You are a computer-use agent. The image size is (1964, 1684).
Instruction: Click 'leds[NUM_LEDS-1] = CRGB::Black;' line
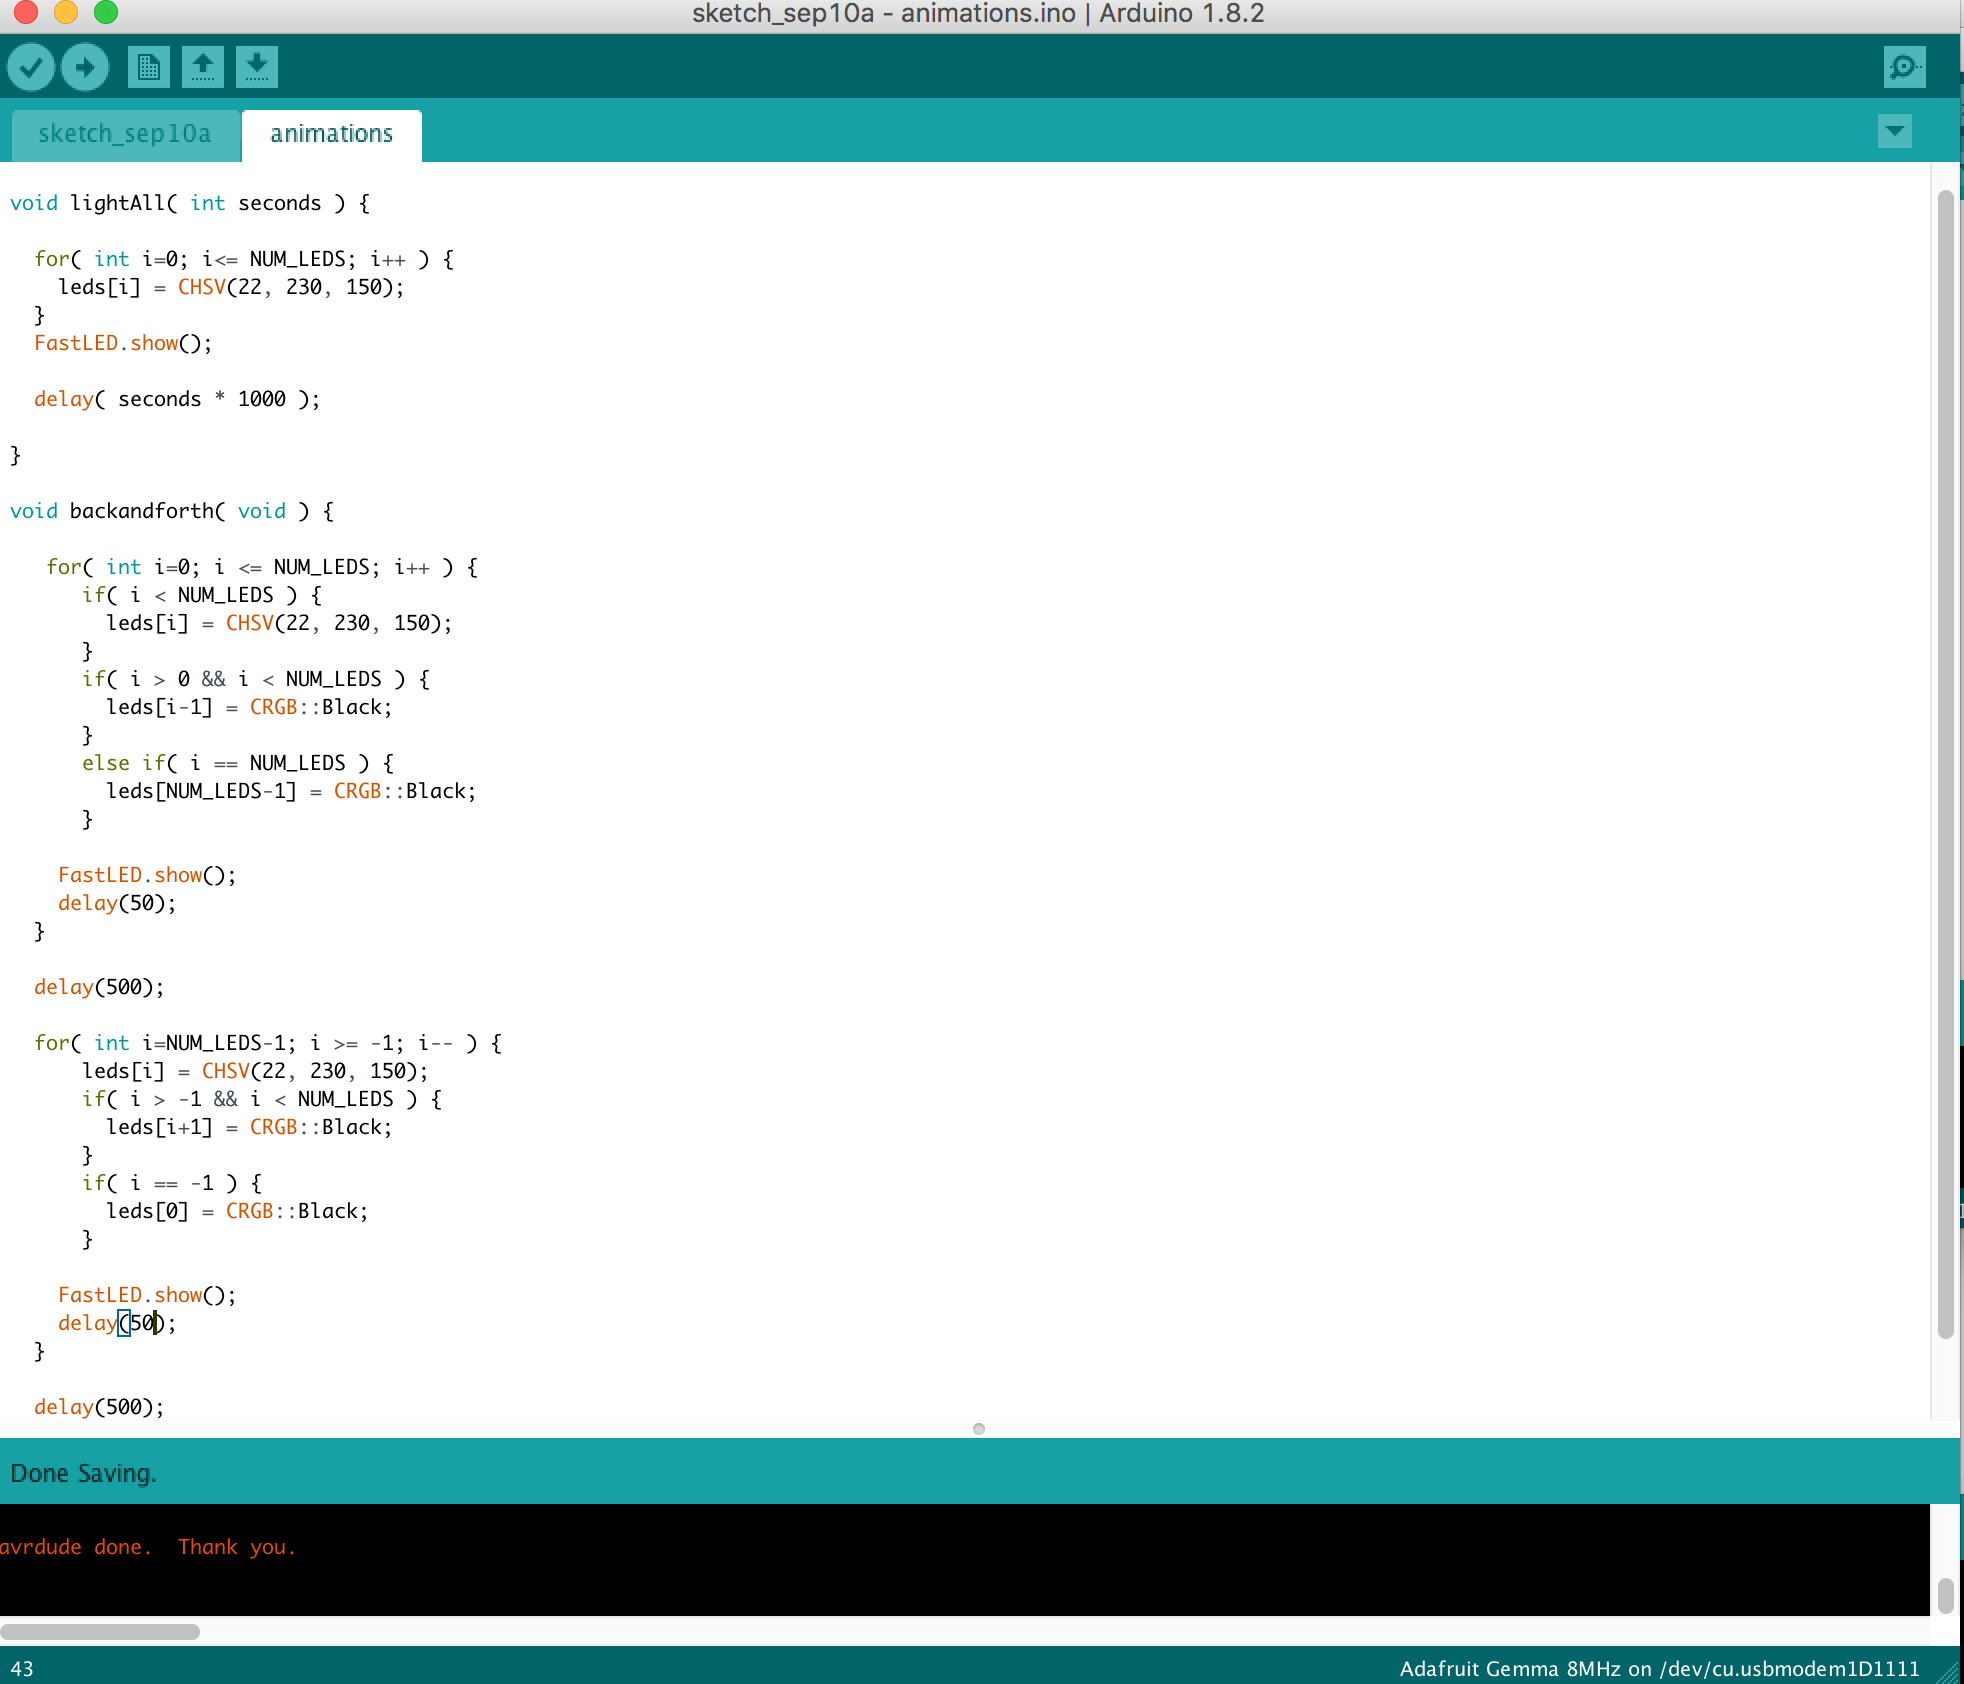pyautogui.click(x=291, y=791)
